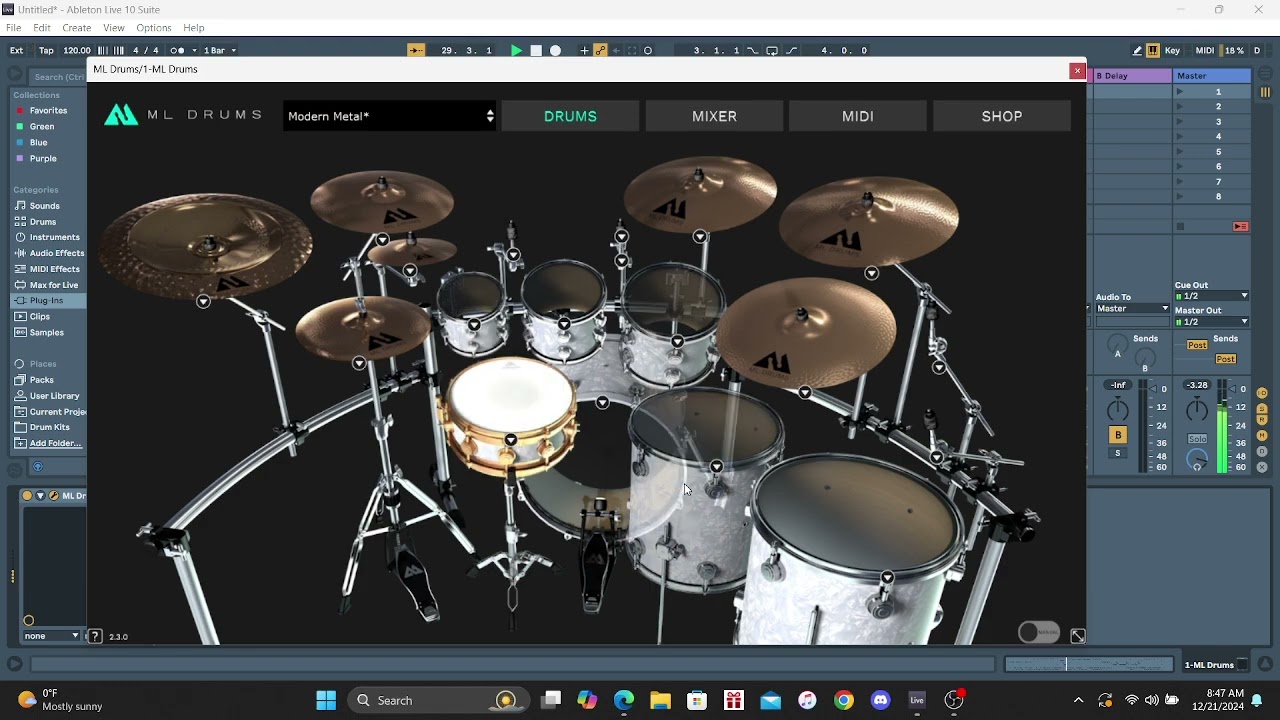Screen dimensions: 1280x720
Task: Open Discord from the taskbar
Action: [x=880, y=700]
